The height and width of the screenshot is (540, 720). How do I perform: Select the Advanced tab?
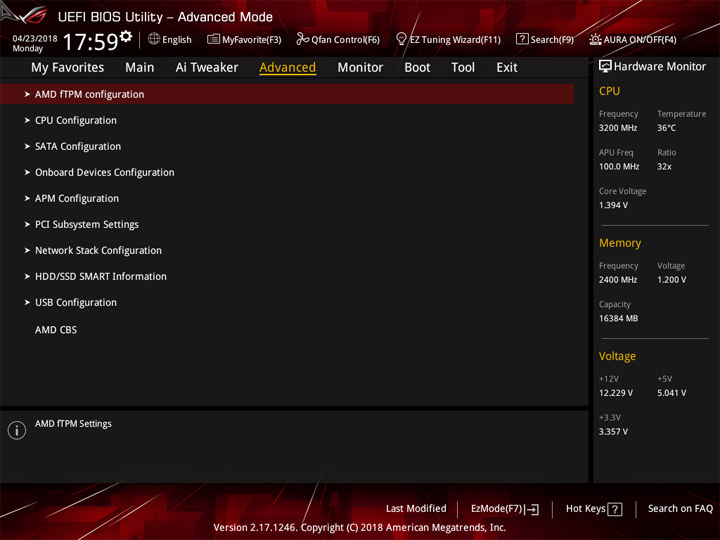coord(287,68)
